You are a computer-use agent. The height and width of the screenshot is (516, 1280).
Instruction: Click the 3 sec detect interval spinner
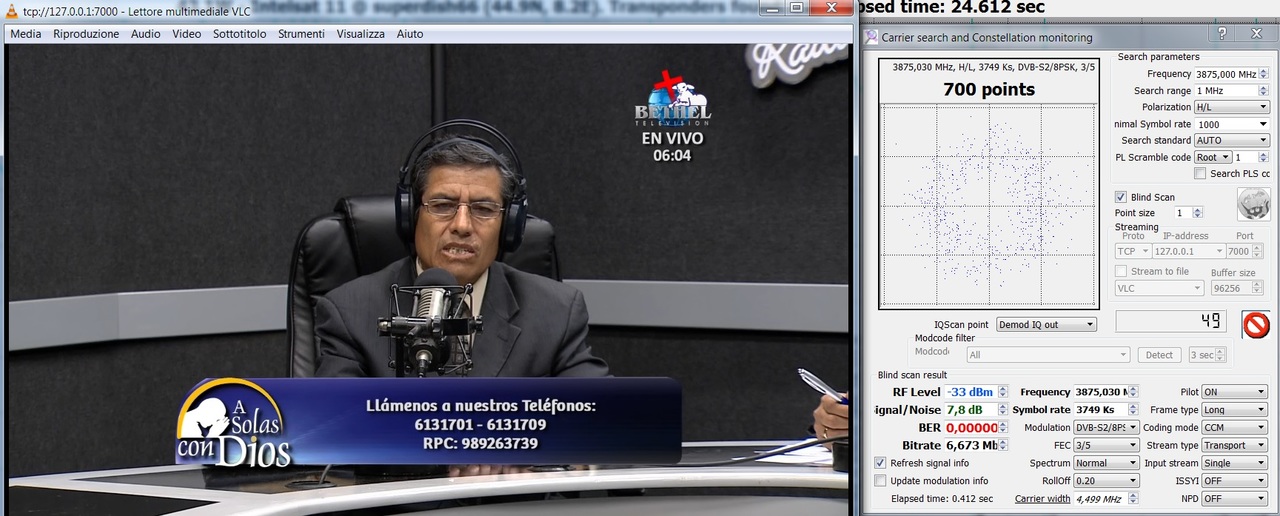[1206, 355]
